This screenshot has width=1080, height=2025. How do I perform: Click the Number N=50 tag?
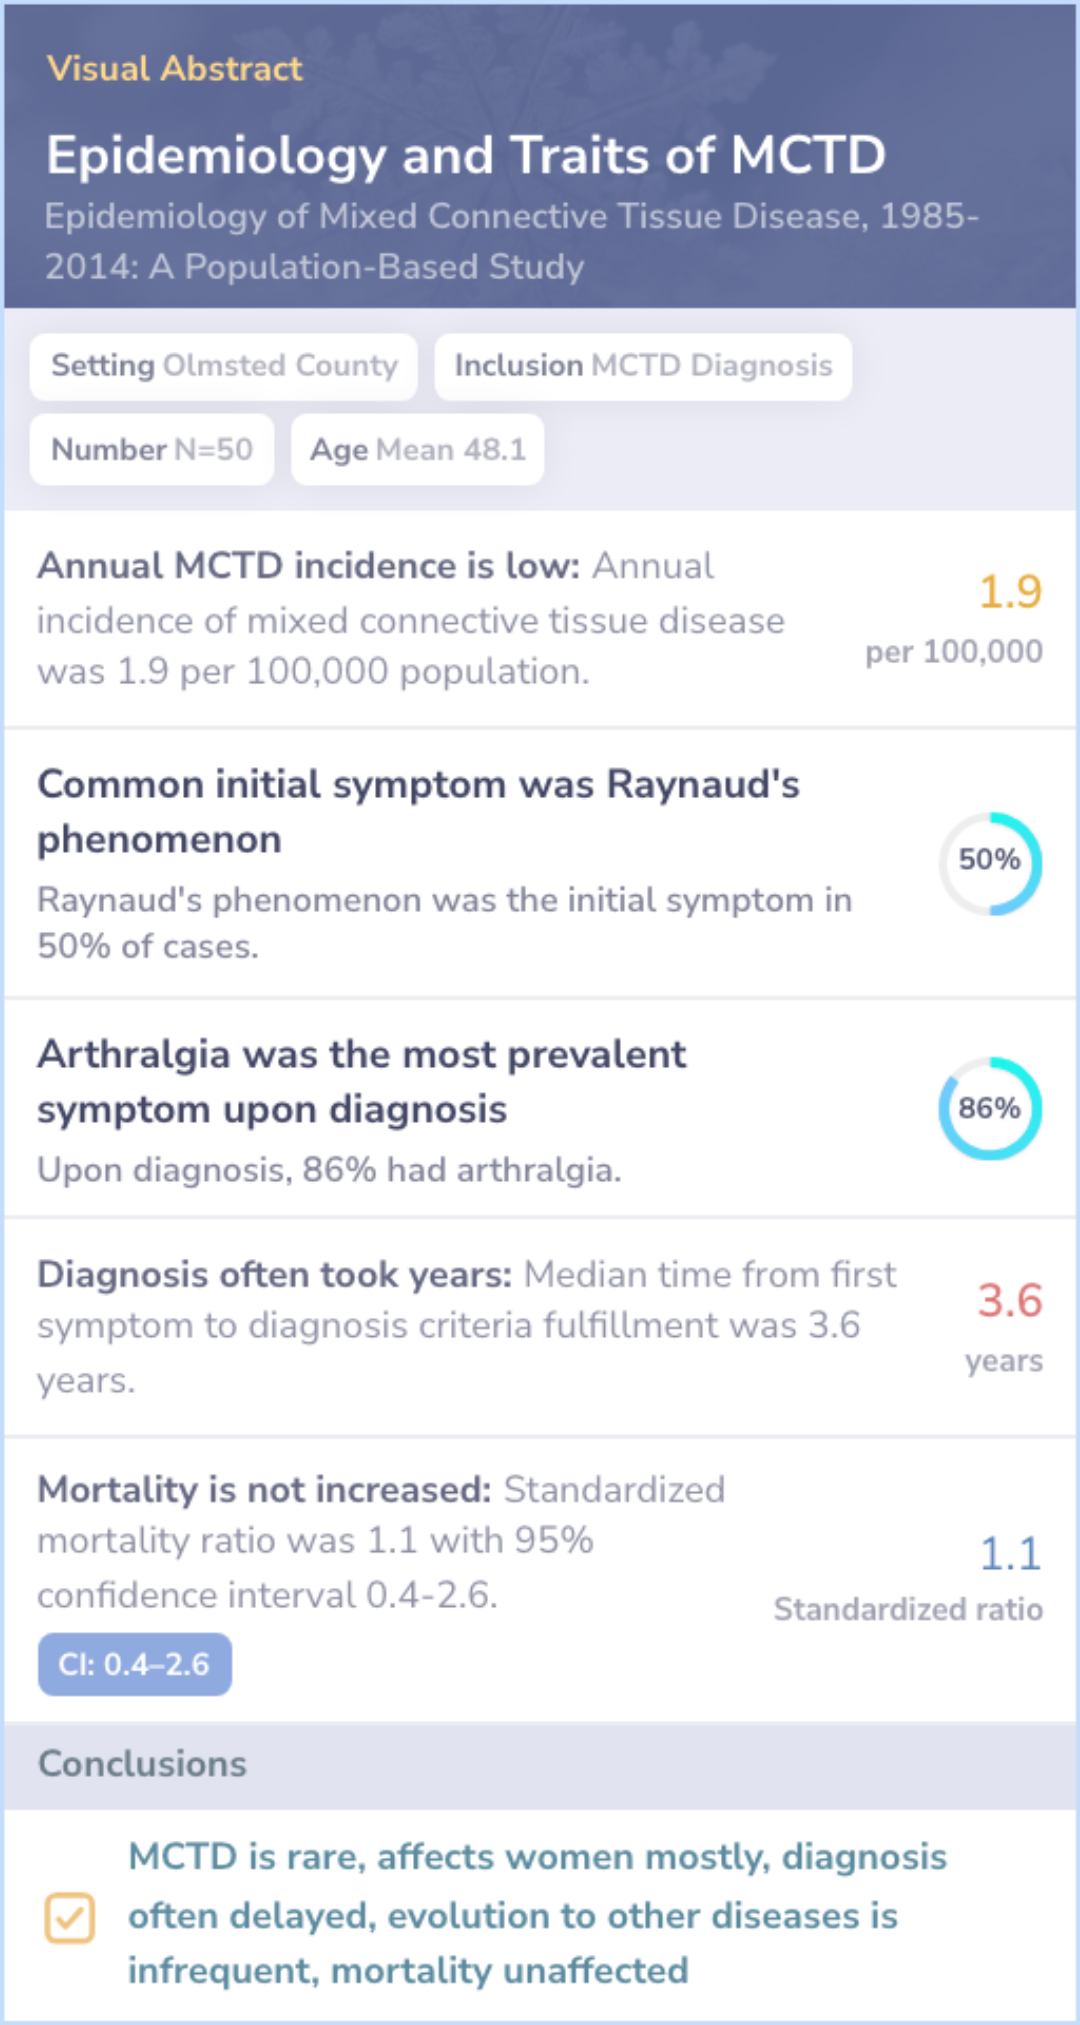pyautogui.click(x=152, y=450)
